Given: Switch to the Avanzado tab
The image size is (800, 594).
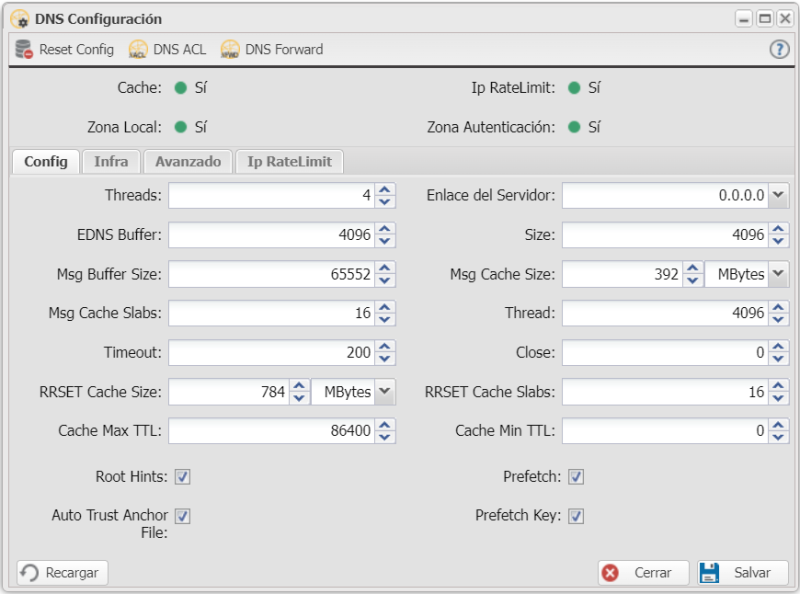Looking at the screenshot, I should point(189,161).
